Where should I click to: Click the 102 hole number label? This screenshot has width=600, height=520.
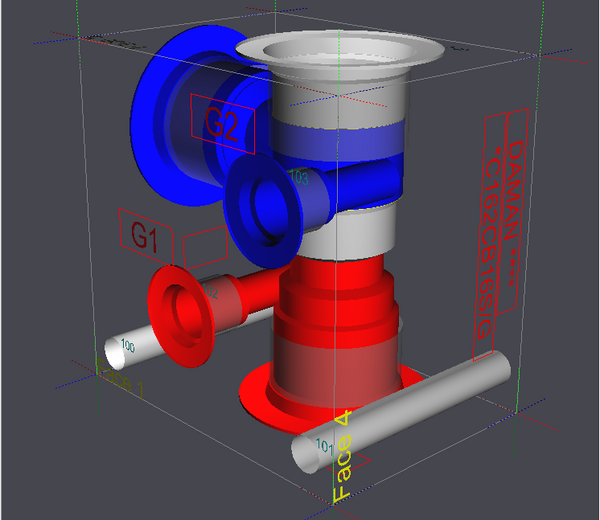point(210,291)
